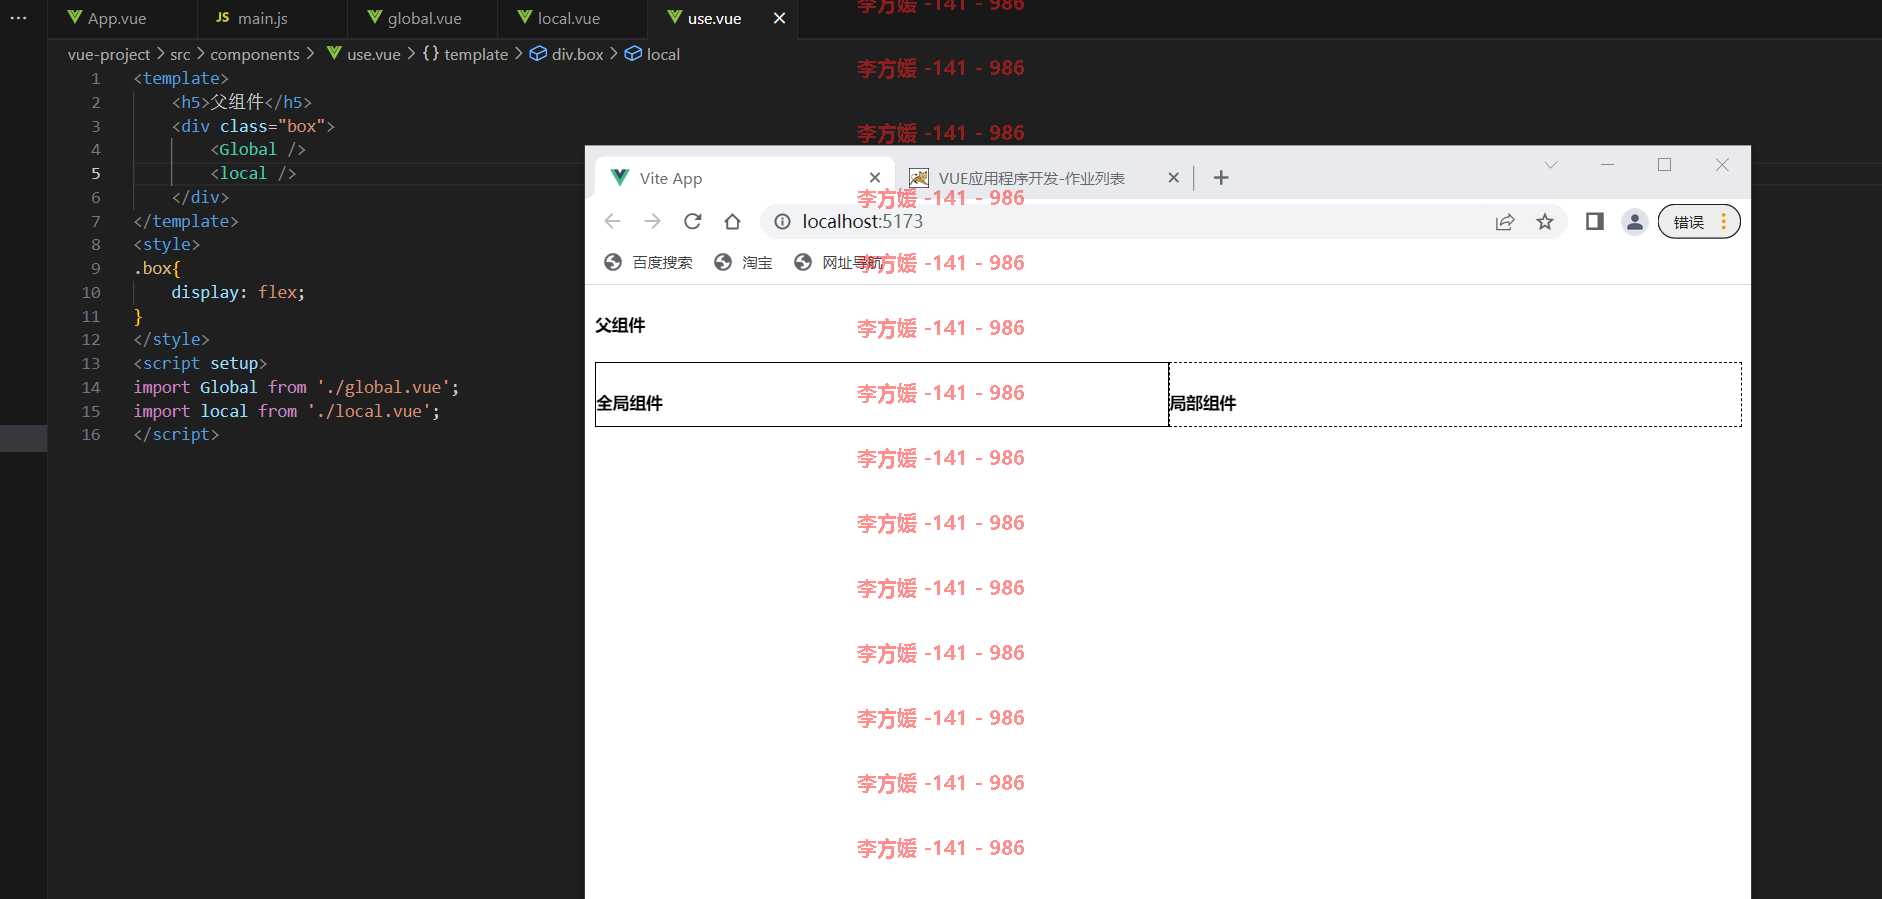The image size is (1882, 899).
Task: Reload the localhost page
Action: (x=692, y=221)
